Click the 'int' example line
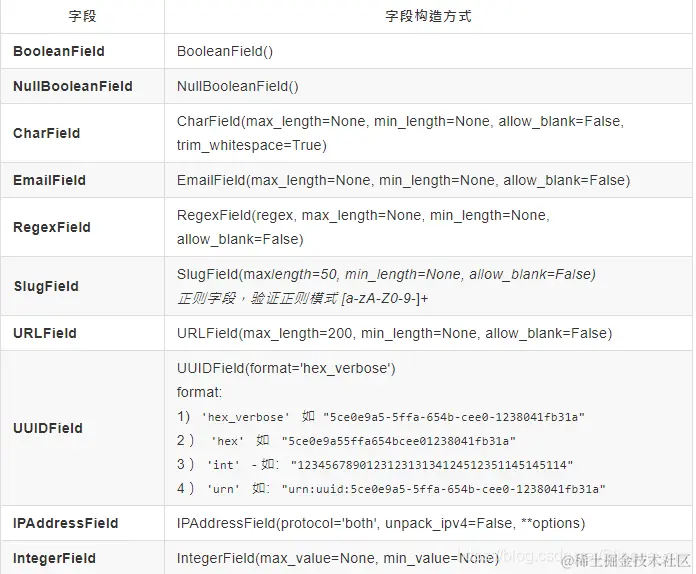The width and height of the screenshot is (696, 574). coord(375,465)
